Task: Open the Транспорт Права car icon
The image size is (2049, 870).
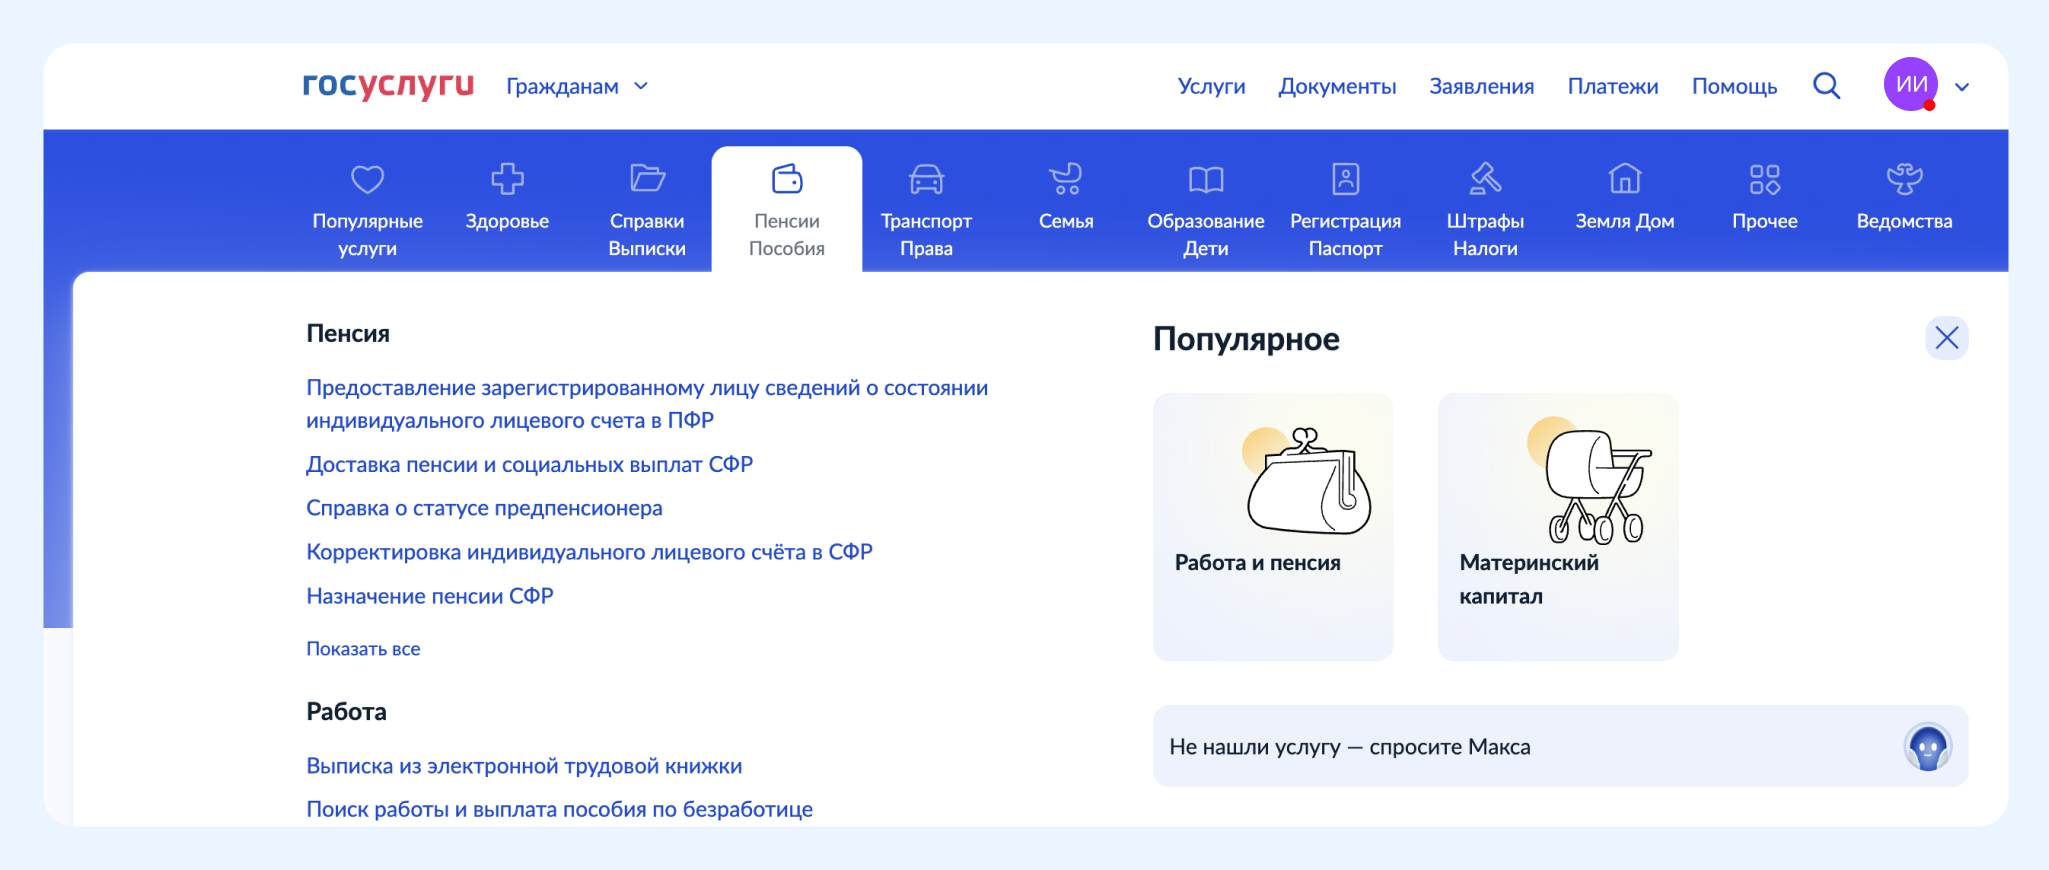Action: tap(926, 180)
